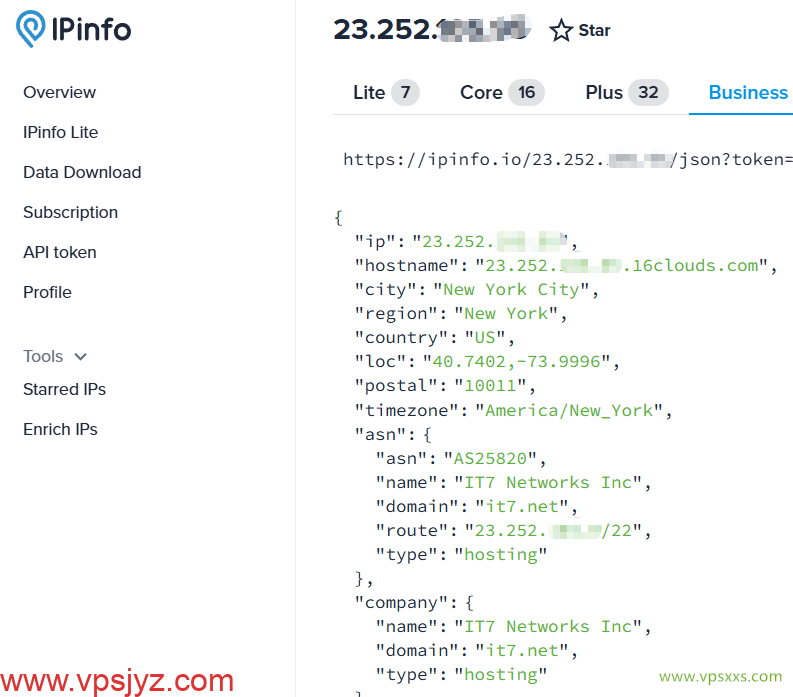Click the Plus tab's 32 badge

(648, 93)
